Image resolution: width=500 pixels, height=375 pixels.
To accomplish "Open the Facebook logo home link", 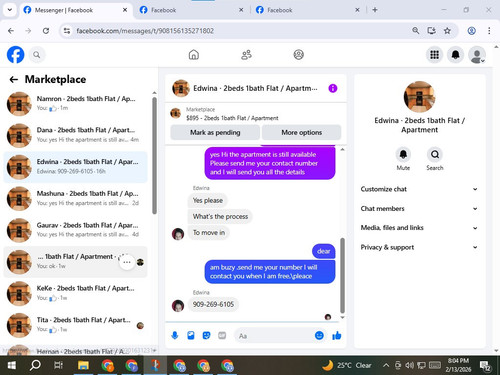I will (16, 55).
